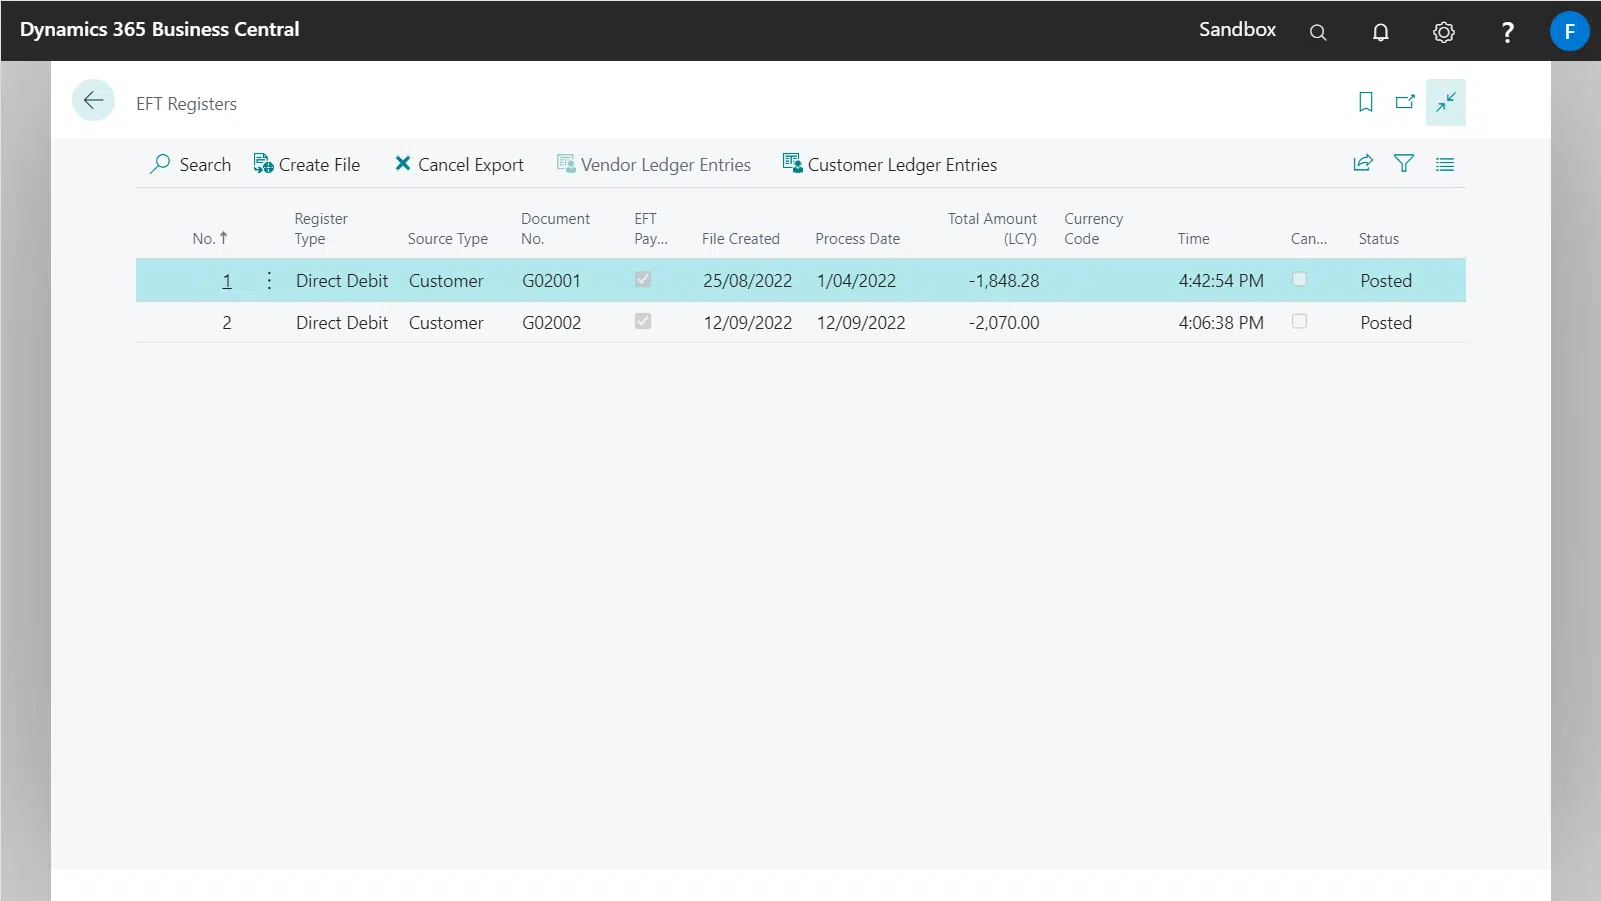This screenshot has height=901, width=1601.
Task: Open row 1 Show more options menu
Action: [269, 281]
